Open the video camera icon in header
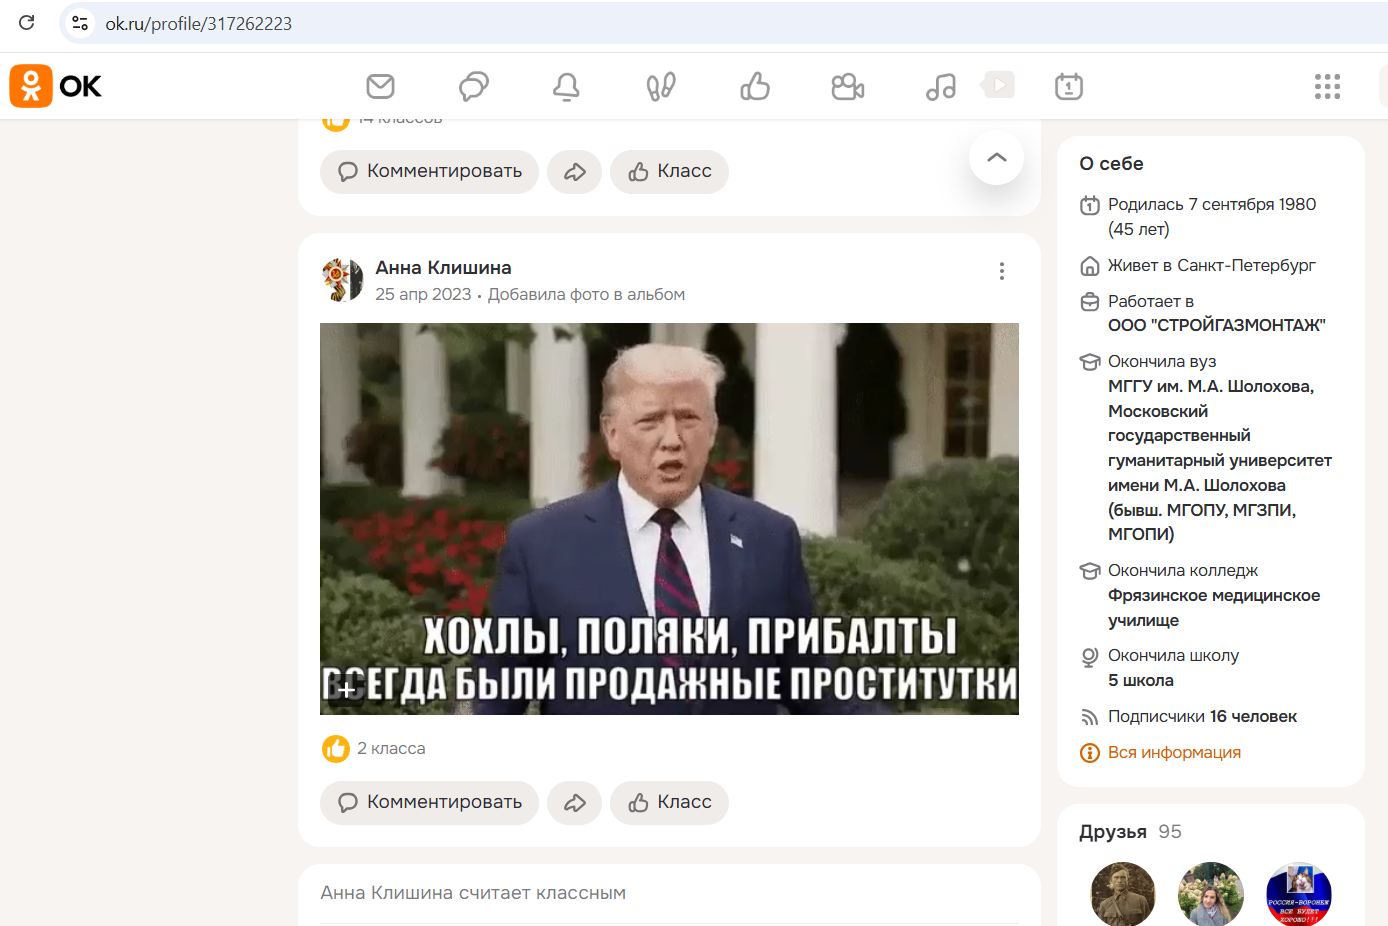 click(x=847, y=87)
